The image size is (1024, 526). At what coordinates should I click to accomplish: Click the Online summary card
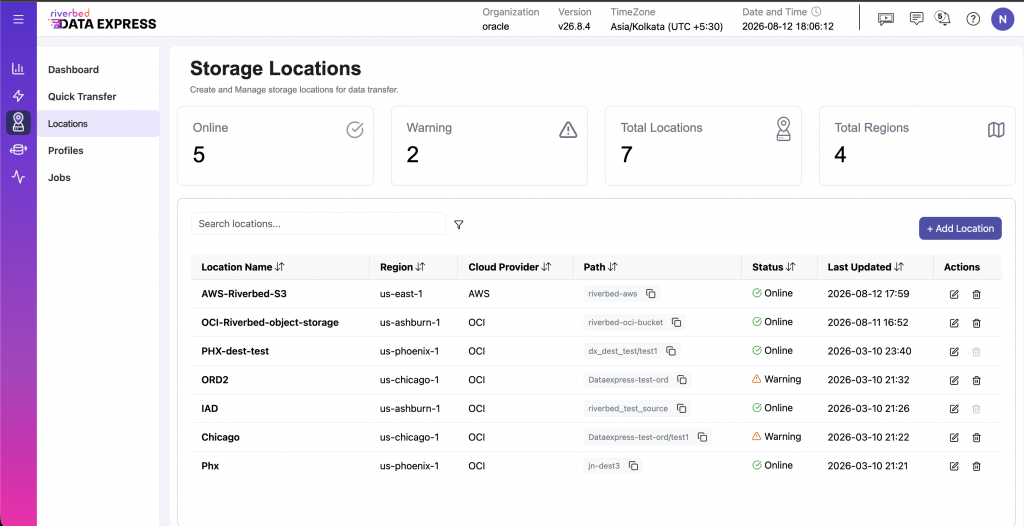pyautogui.click(x=275, y=146)
